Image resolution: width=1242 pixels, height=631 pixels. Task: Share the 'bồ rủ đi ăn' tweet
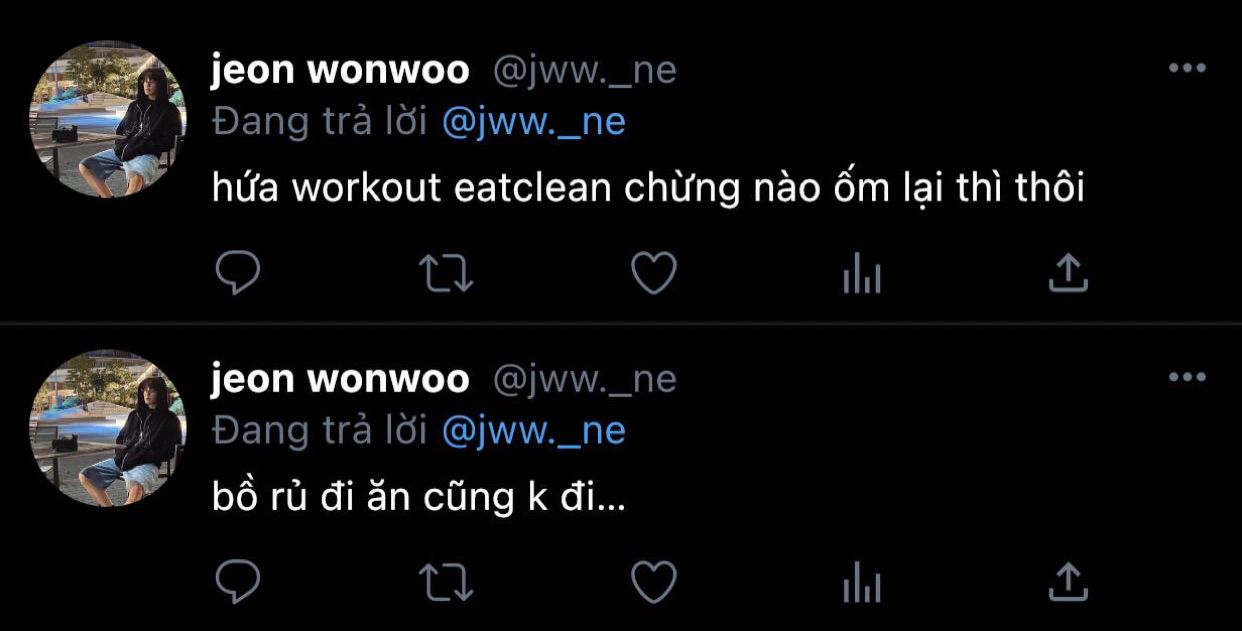[x=1067, y=581]
